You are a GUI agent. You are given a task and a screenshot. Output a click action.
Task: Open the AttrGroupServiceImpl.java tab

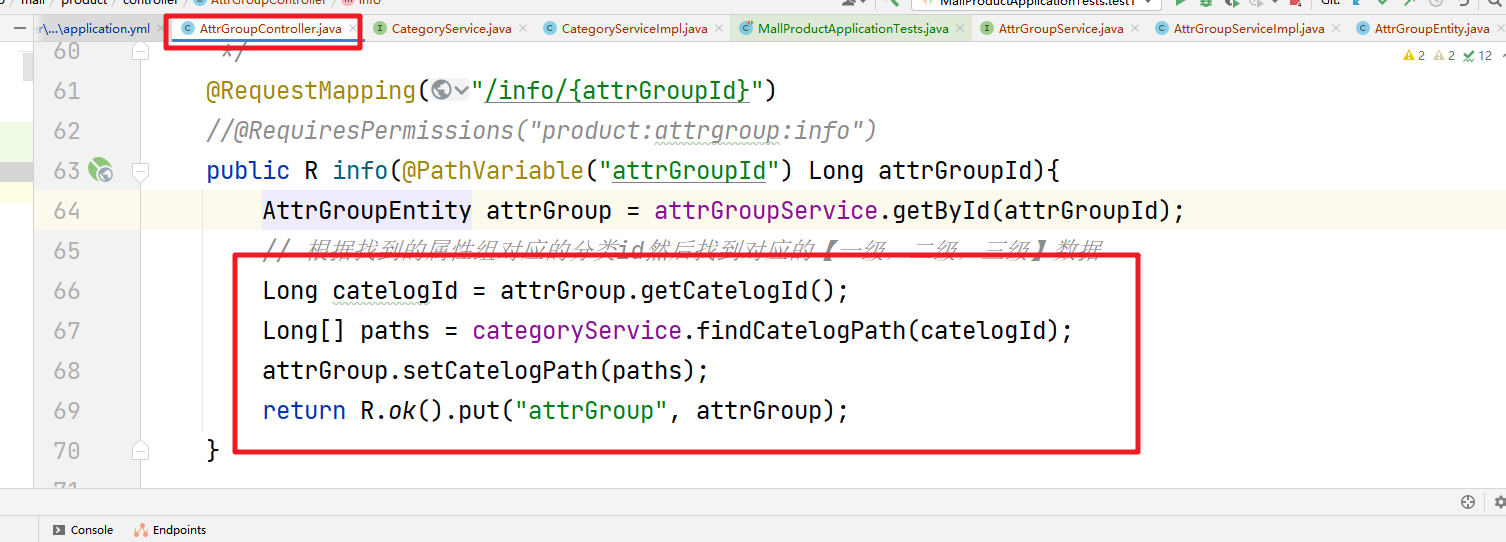coord(1248,29)
